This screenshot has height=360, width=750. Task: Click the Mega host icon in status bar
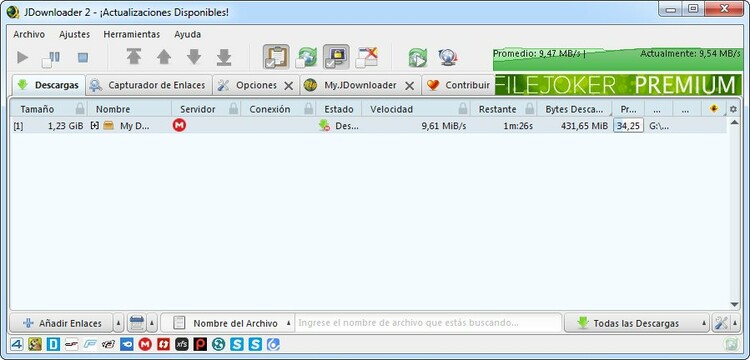145,344
